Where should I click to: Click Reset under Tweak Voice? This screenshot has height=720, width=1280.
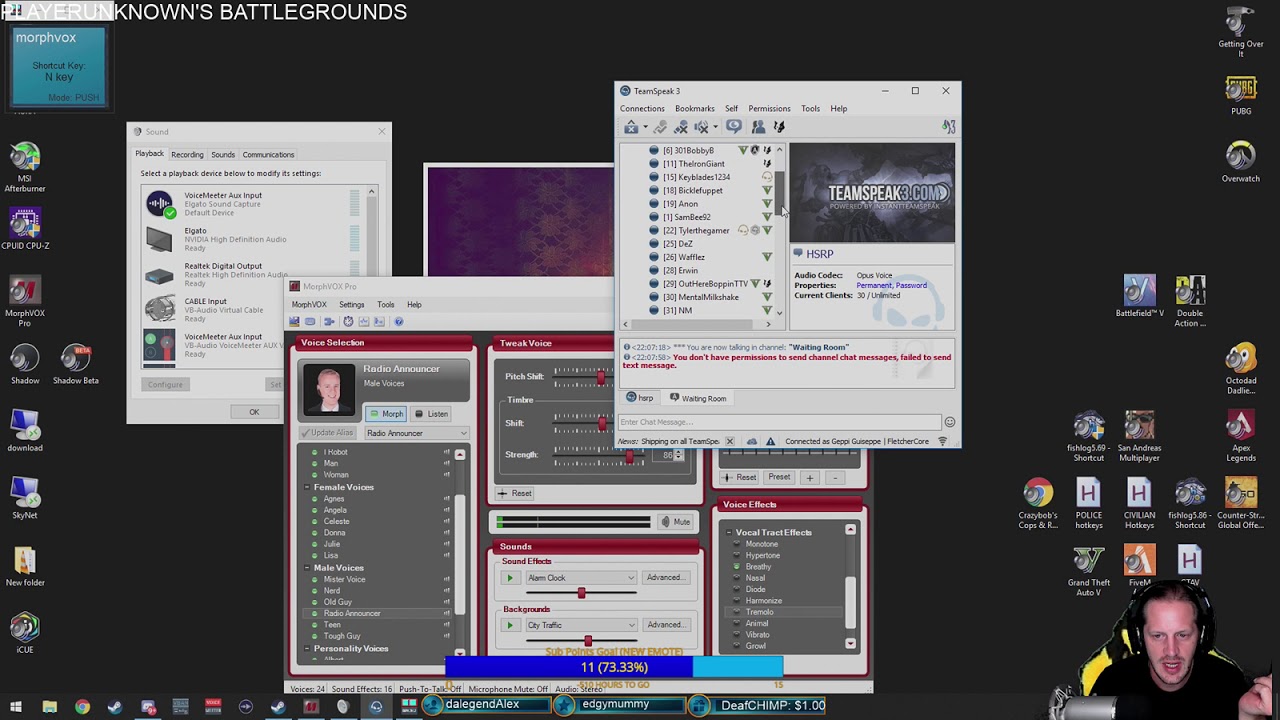point(516,494)
